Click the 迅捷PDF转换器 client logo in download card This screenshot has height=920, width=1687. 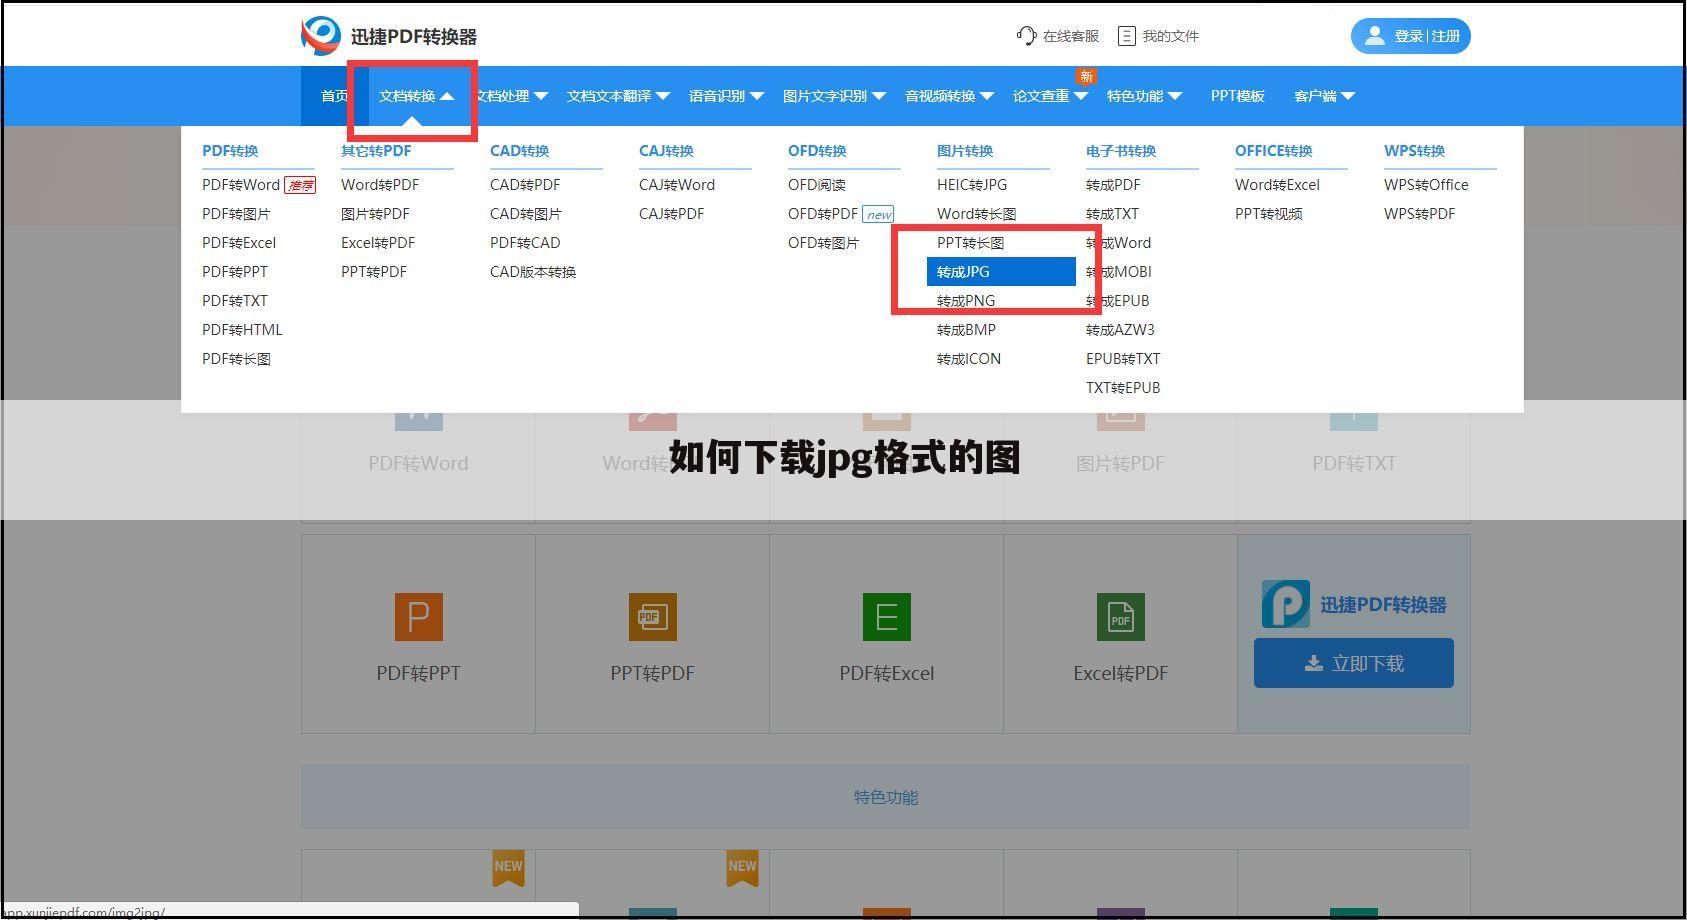point(1286,604)
